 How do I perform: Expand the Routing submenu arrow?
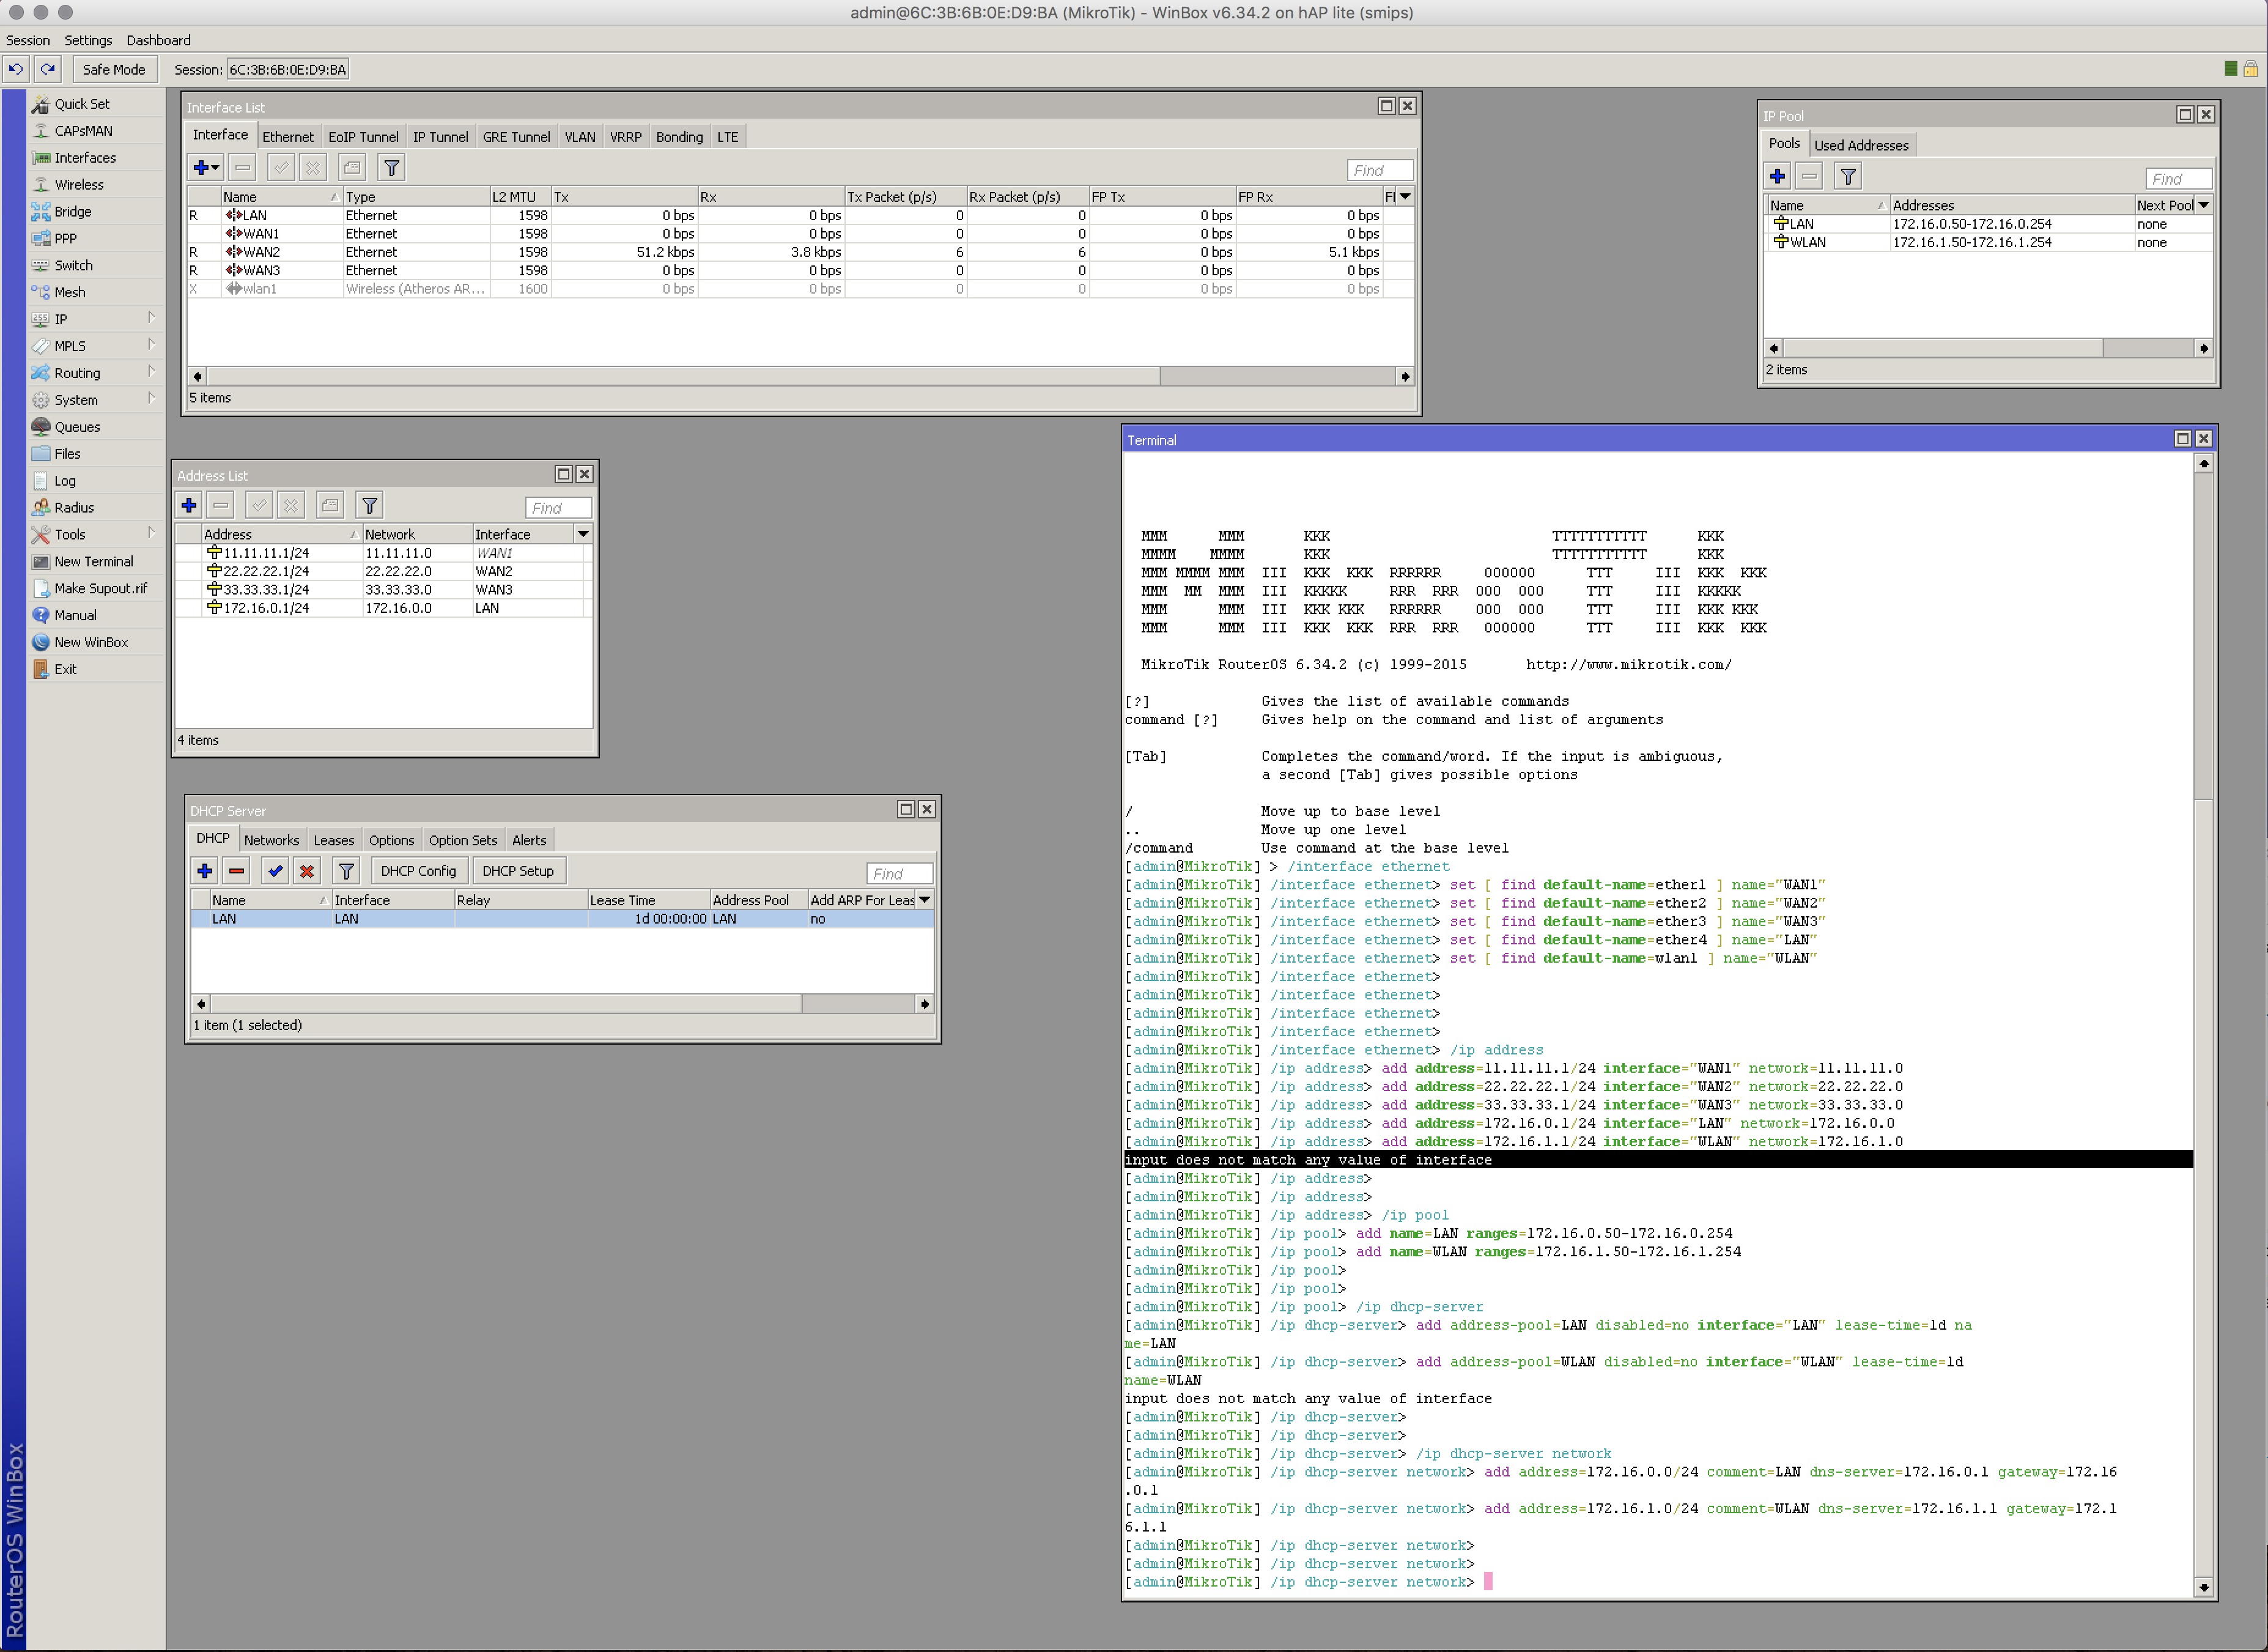pos(151,372)
